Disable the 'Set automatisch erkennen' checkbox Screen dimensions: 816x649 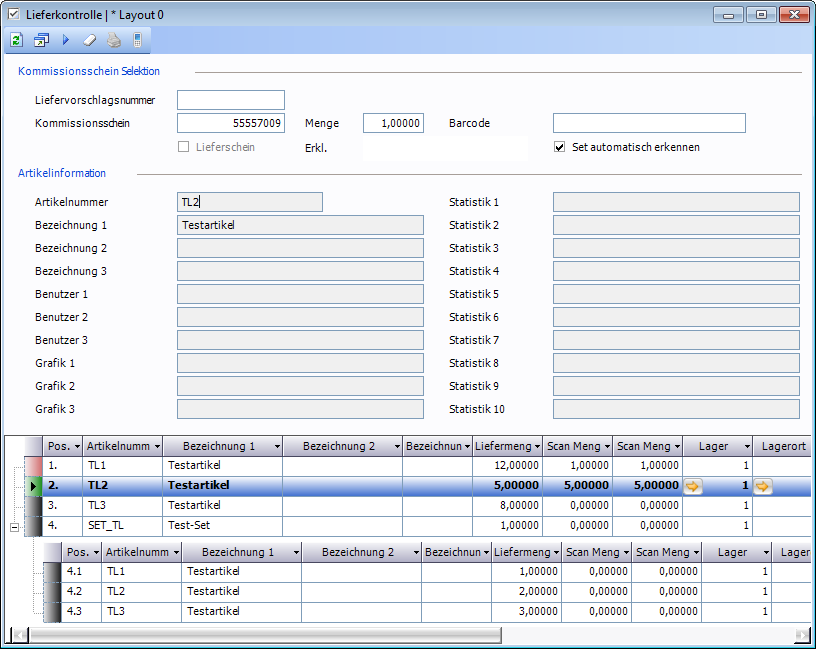tap(560, 147)
